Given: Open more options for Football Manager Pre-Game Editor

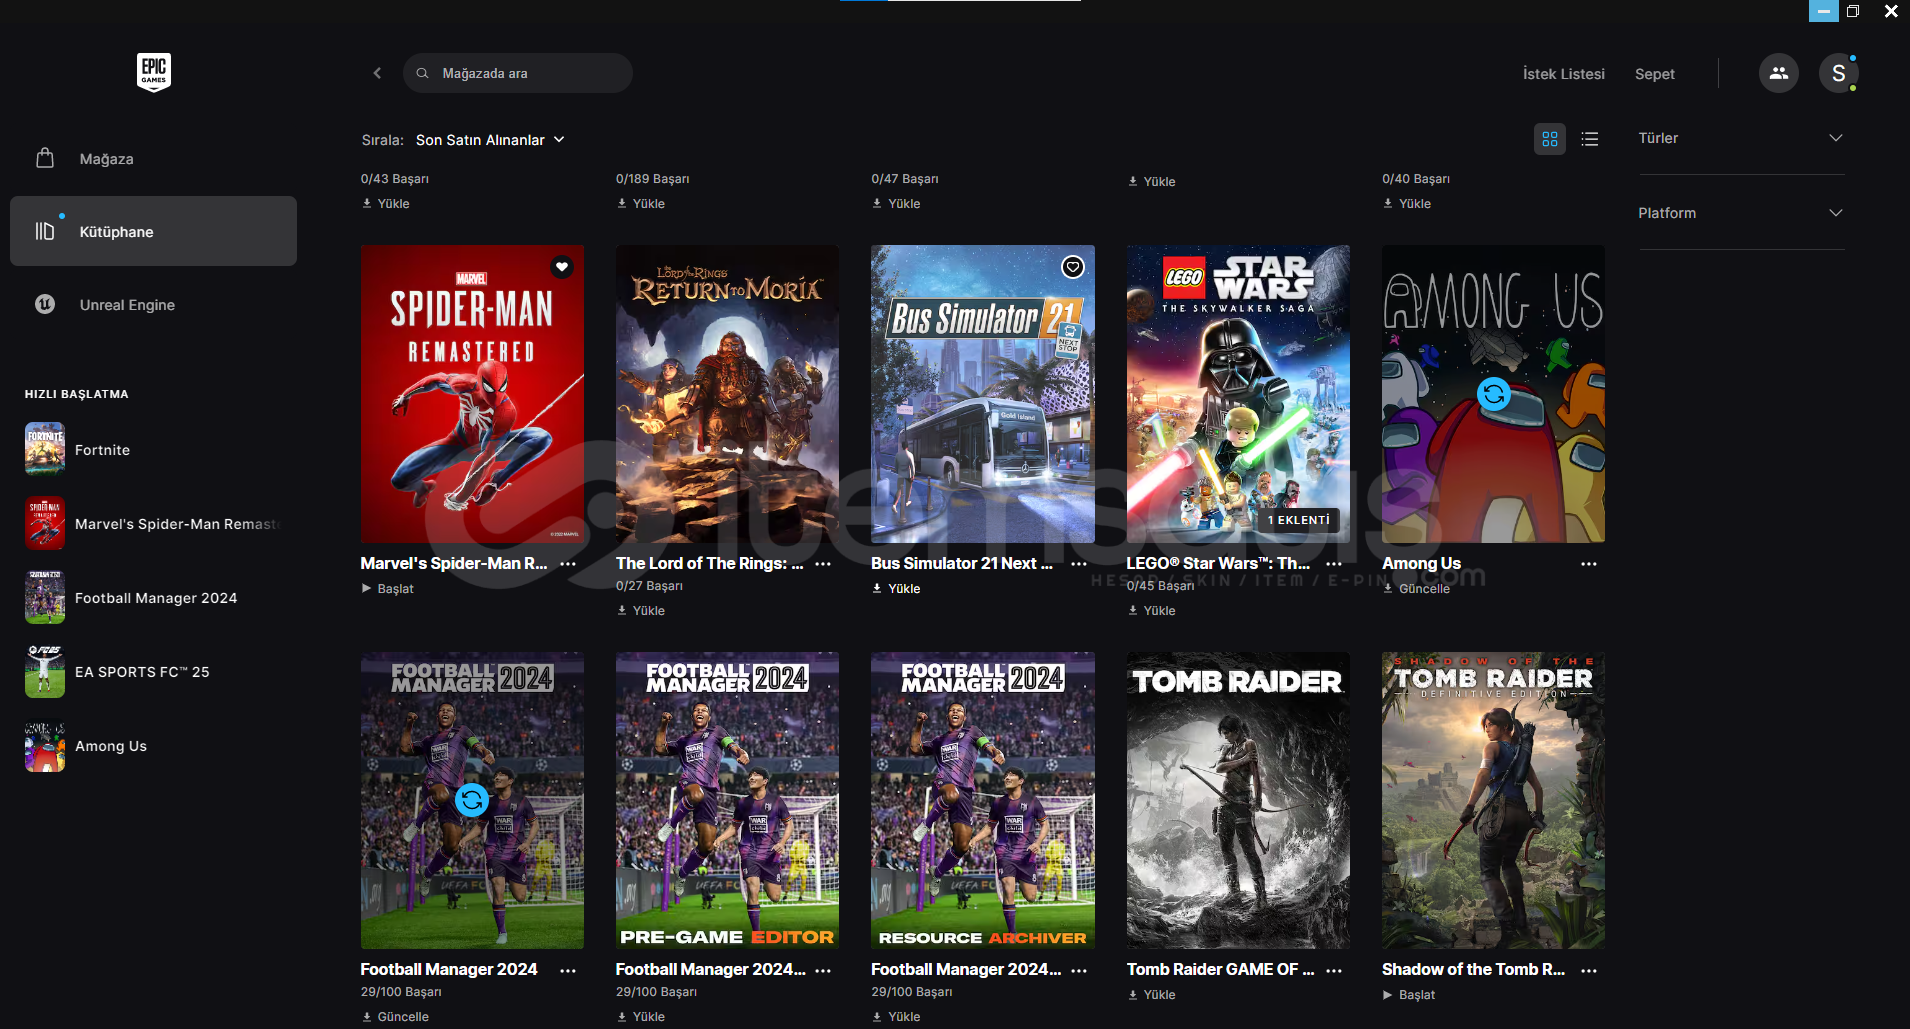Looking at the screenshot, I should pyautogui.click(x=823, y=970).
